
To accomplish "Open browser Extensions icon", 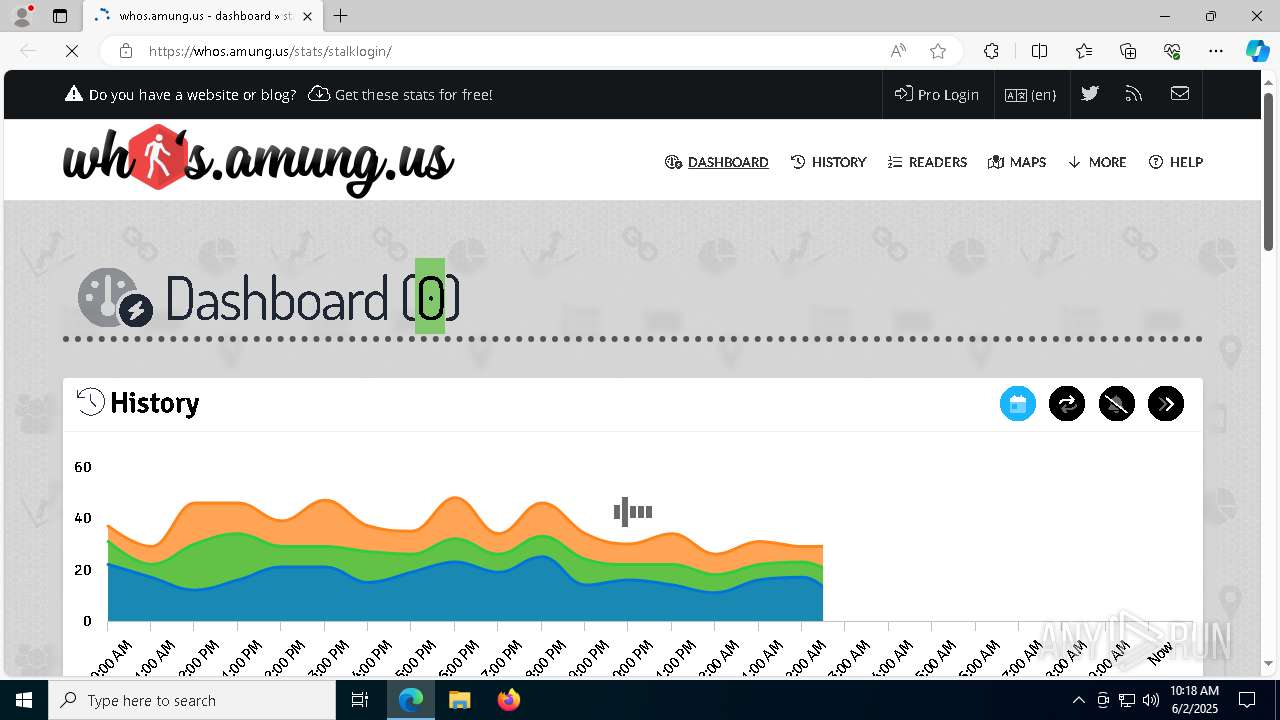I will [x=991, y=51].
